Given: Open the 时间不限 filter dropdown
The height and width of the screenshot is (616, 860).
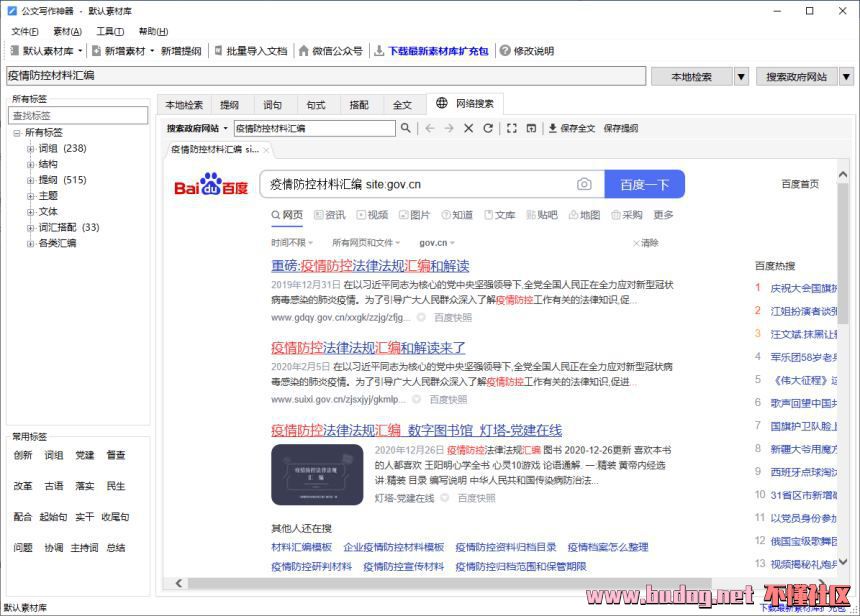Looking at the screenshot, I should [291, 243].
